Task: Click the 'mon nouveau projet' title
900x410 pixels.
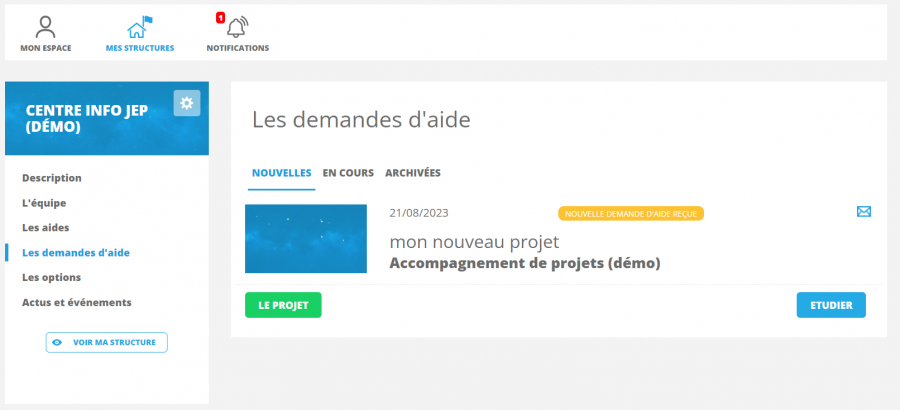Action: tap(474, 242)
